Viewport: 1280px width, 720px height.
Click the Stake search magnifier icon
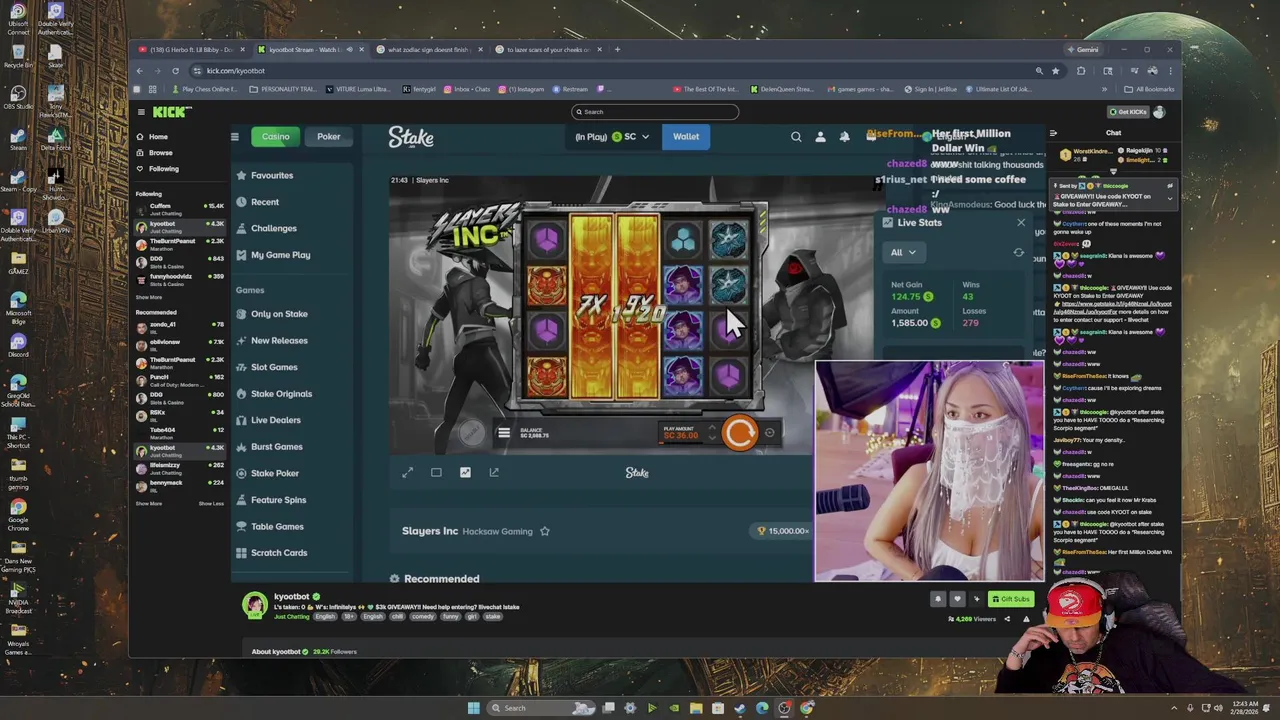tap(796, 137)
